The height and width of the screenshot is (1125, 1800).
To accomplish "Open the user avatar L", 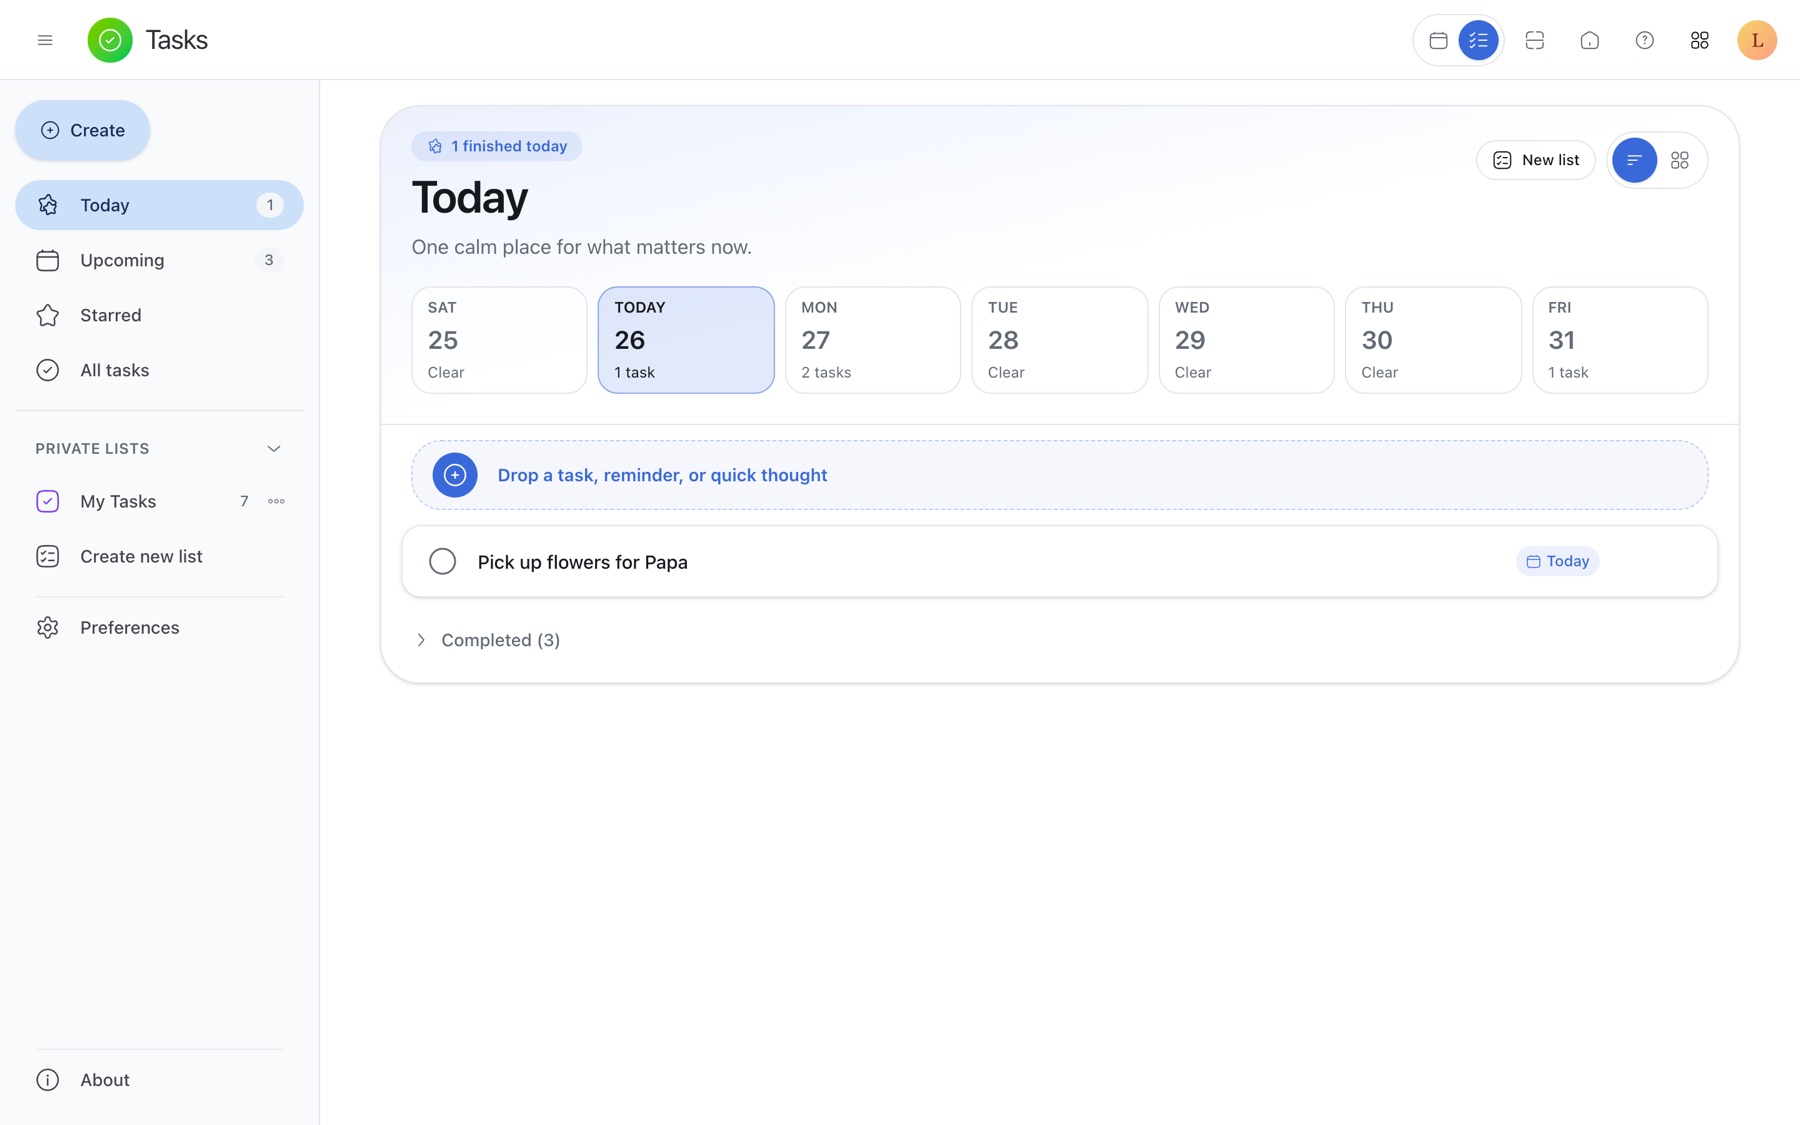I will [x=1757, y=40].
